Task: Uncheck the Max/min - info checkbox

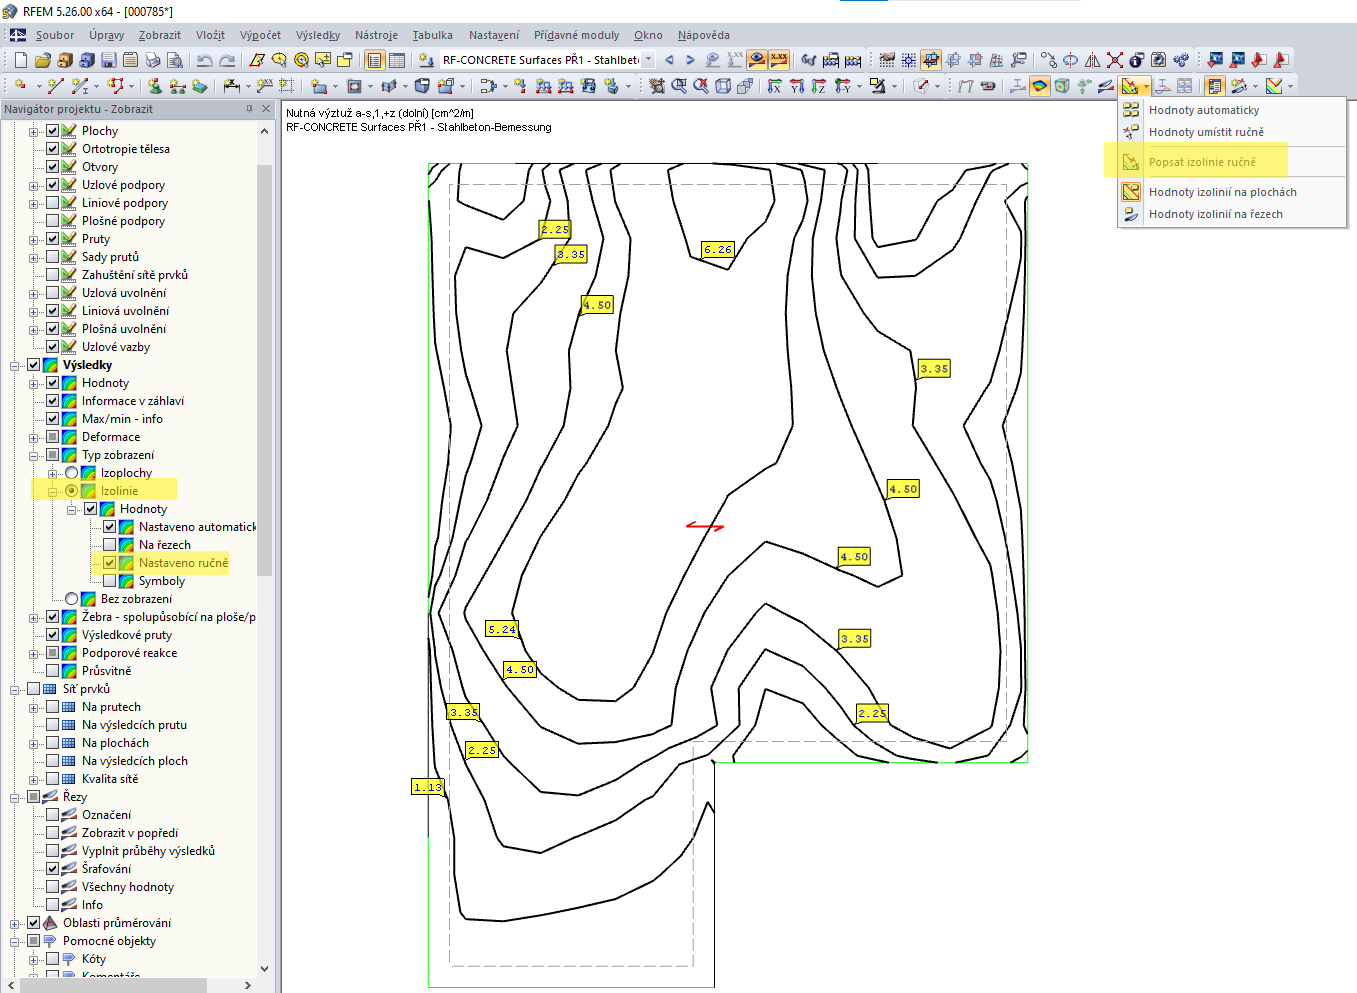Action: (52, 419)
